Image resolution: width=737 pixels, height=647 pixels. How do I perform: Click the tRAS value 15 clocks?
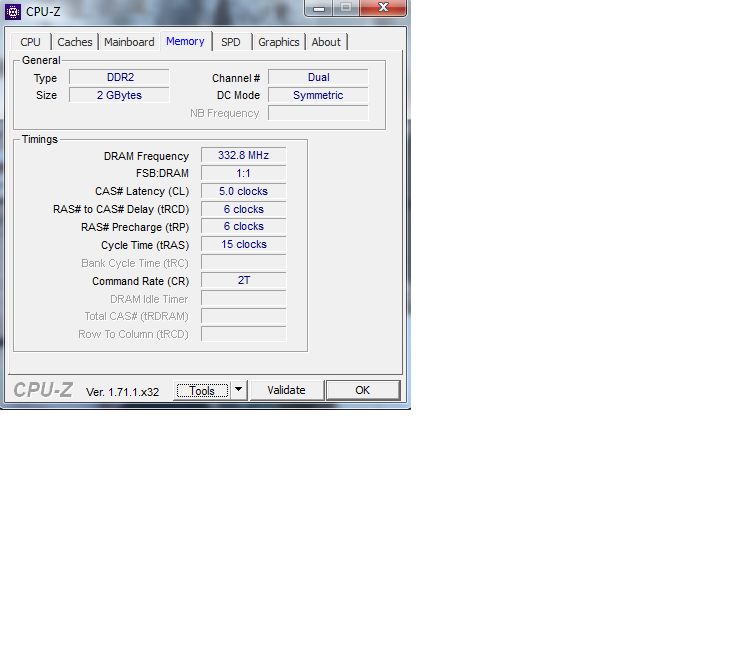[243, 244]
